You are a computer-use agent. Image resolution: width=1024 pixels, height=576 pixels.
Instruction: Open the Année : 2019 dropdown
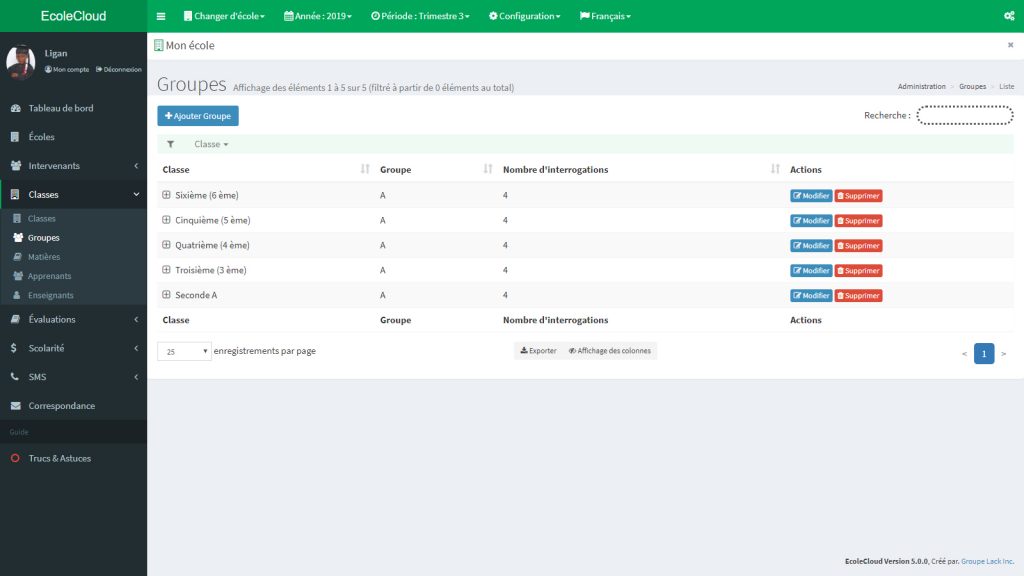(x=322, y=15)
